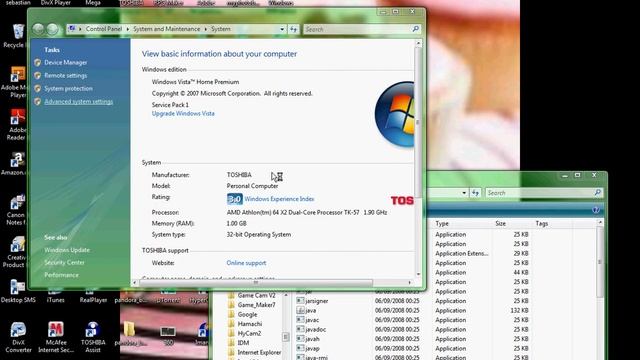Open System protection task link
This screenshot has height=360, width=640.
(x=69, y=89)
